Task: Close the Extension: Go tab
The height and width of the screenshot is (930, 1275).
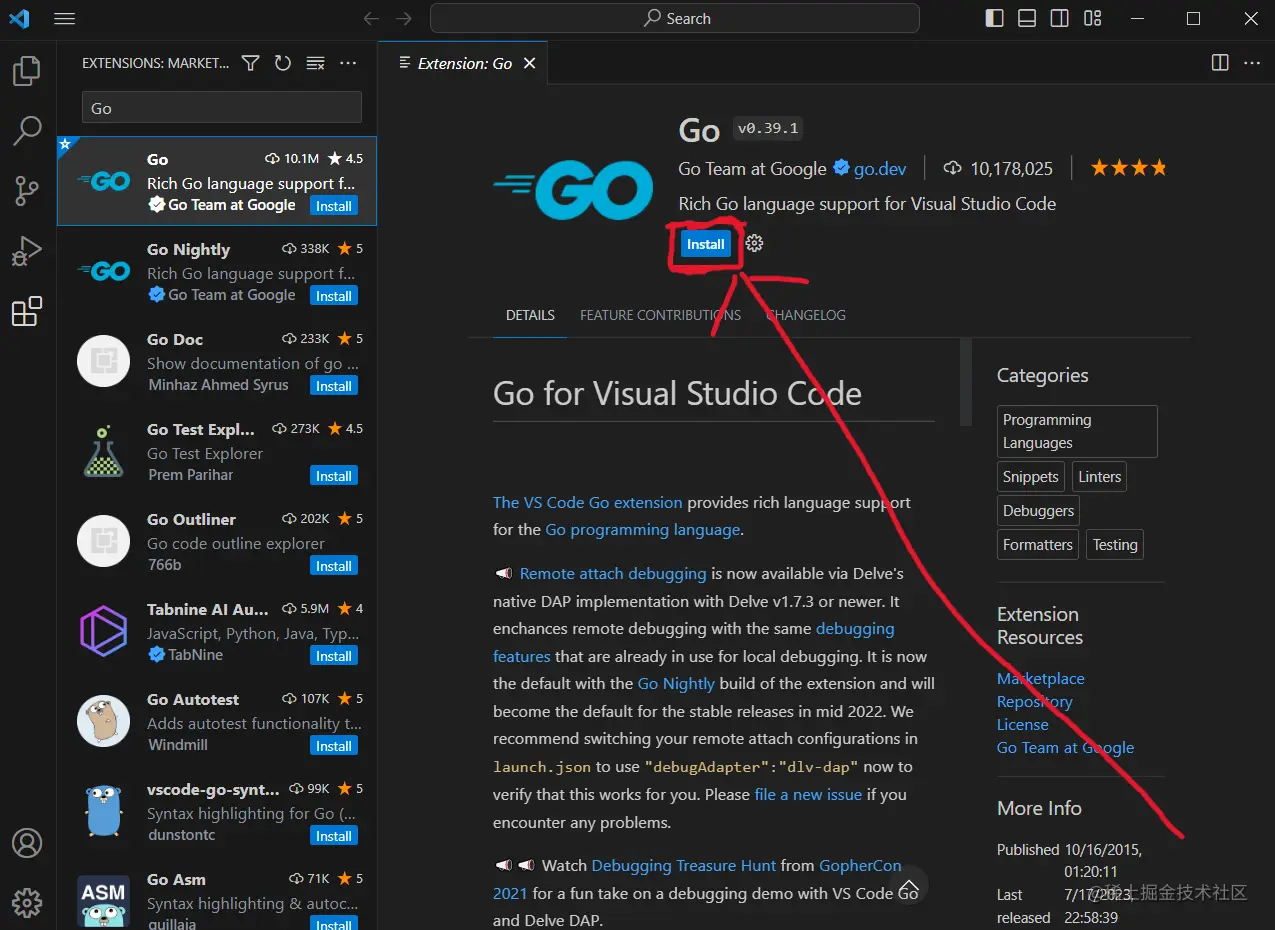Action: pos(530,63)
